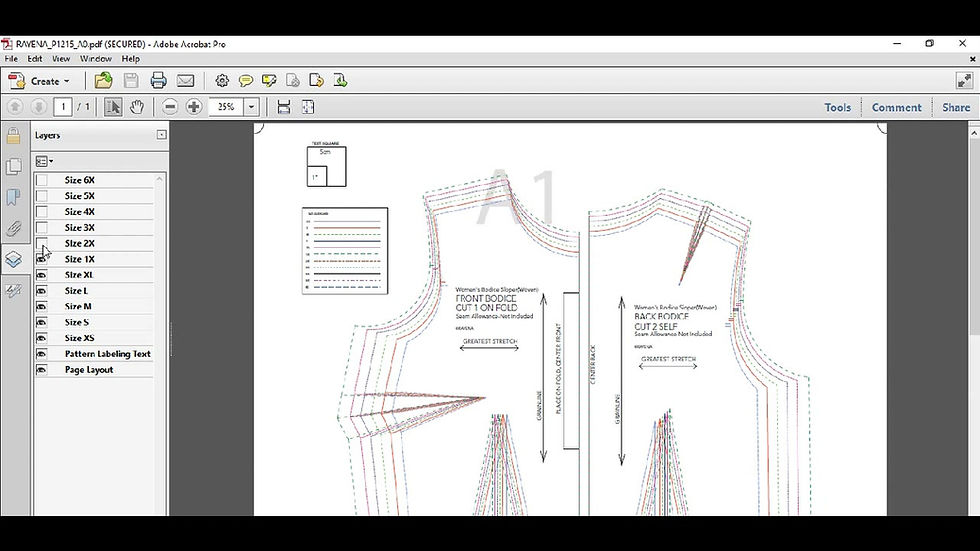Show the Size 2X layer

[x=42, y=243]
